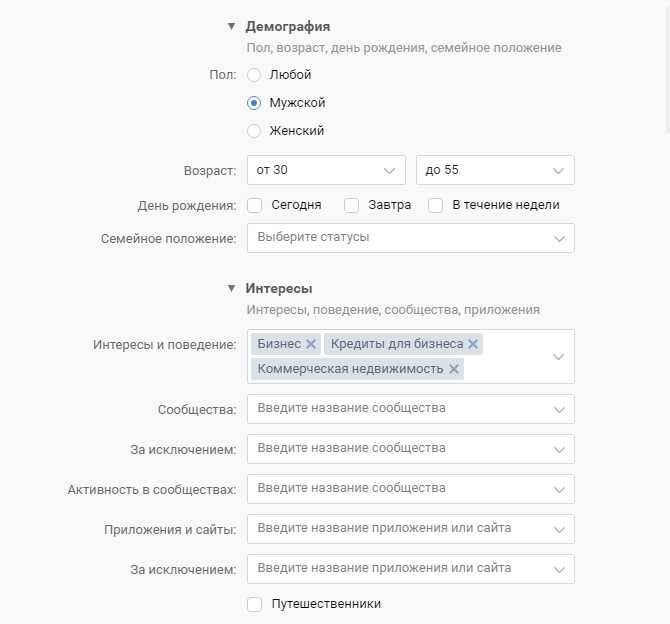This screenshot has height=624, width=670.
Task: Remove the Коммерческая недвижимость tag
Action: point(454,369)
